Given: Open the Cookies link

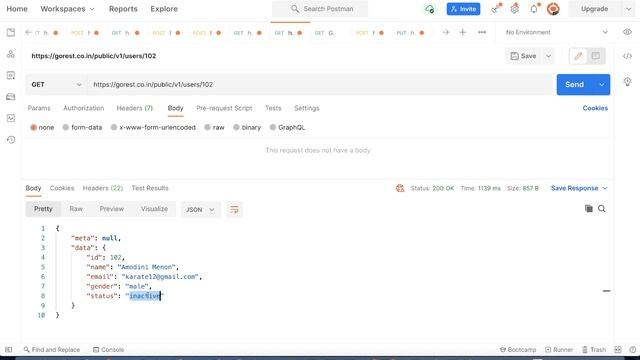Looking at the screenshot, I should (x=595, y=108).
